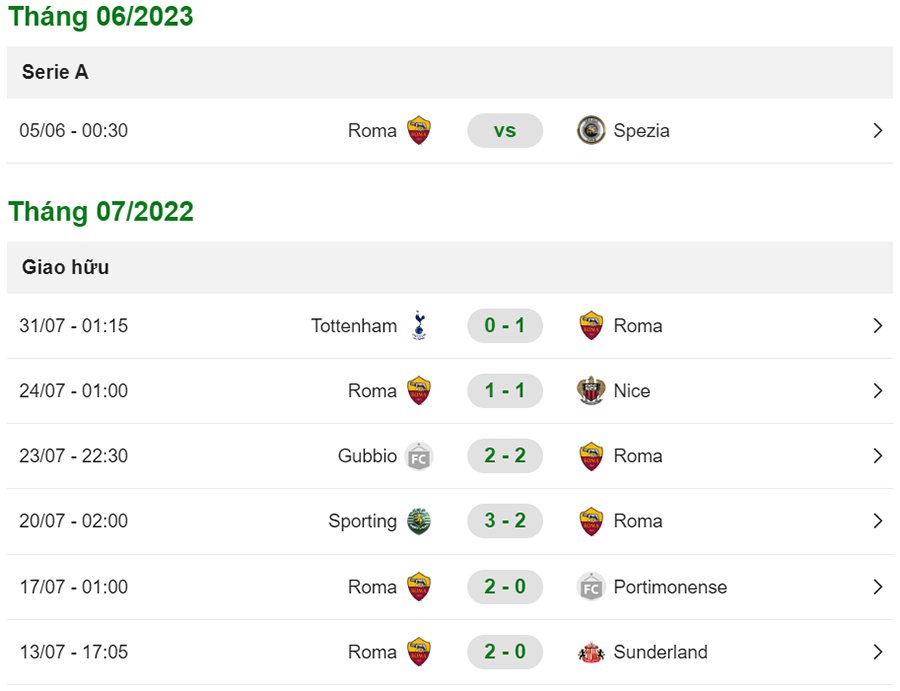Select the 2 - 0 score pill for Portimonense match
The image size is (900, 691).
(505, 587)
